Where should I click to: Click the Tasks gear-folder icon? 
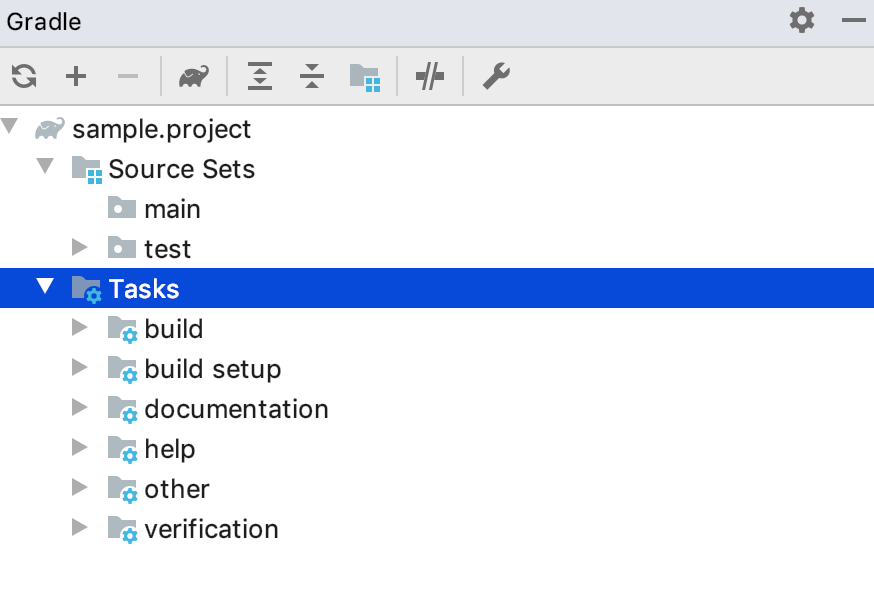point(87,290)
